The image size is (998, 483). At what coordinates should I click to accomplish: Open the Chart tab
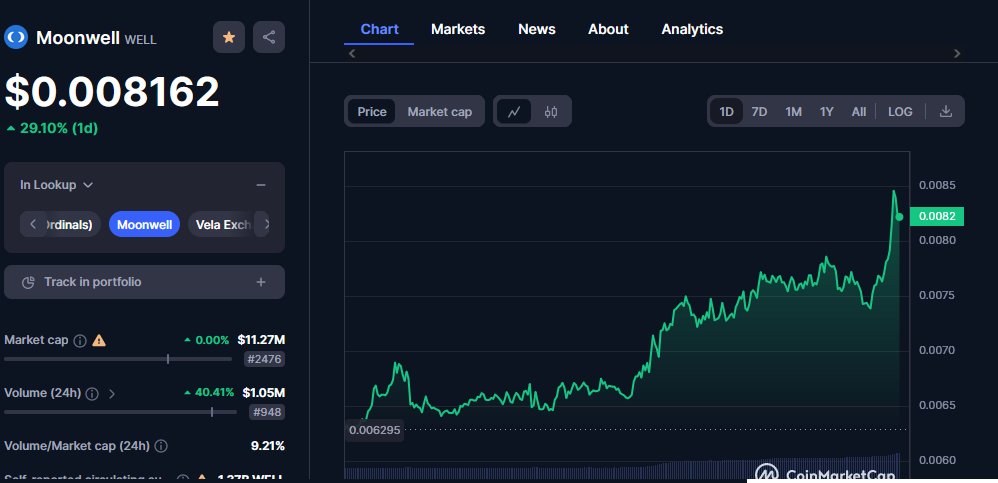(379, 29)
